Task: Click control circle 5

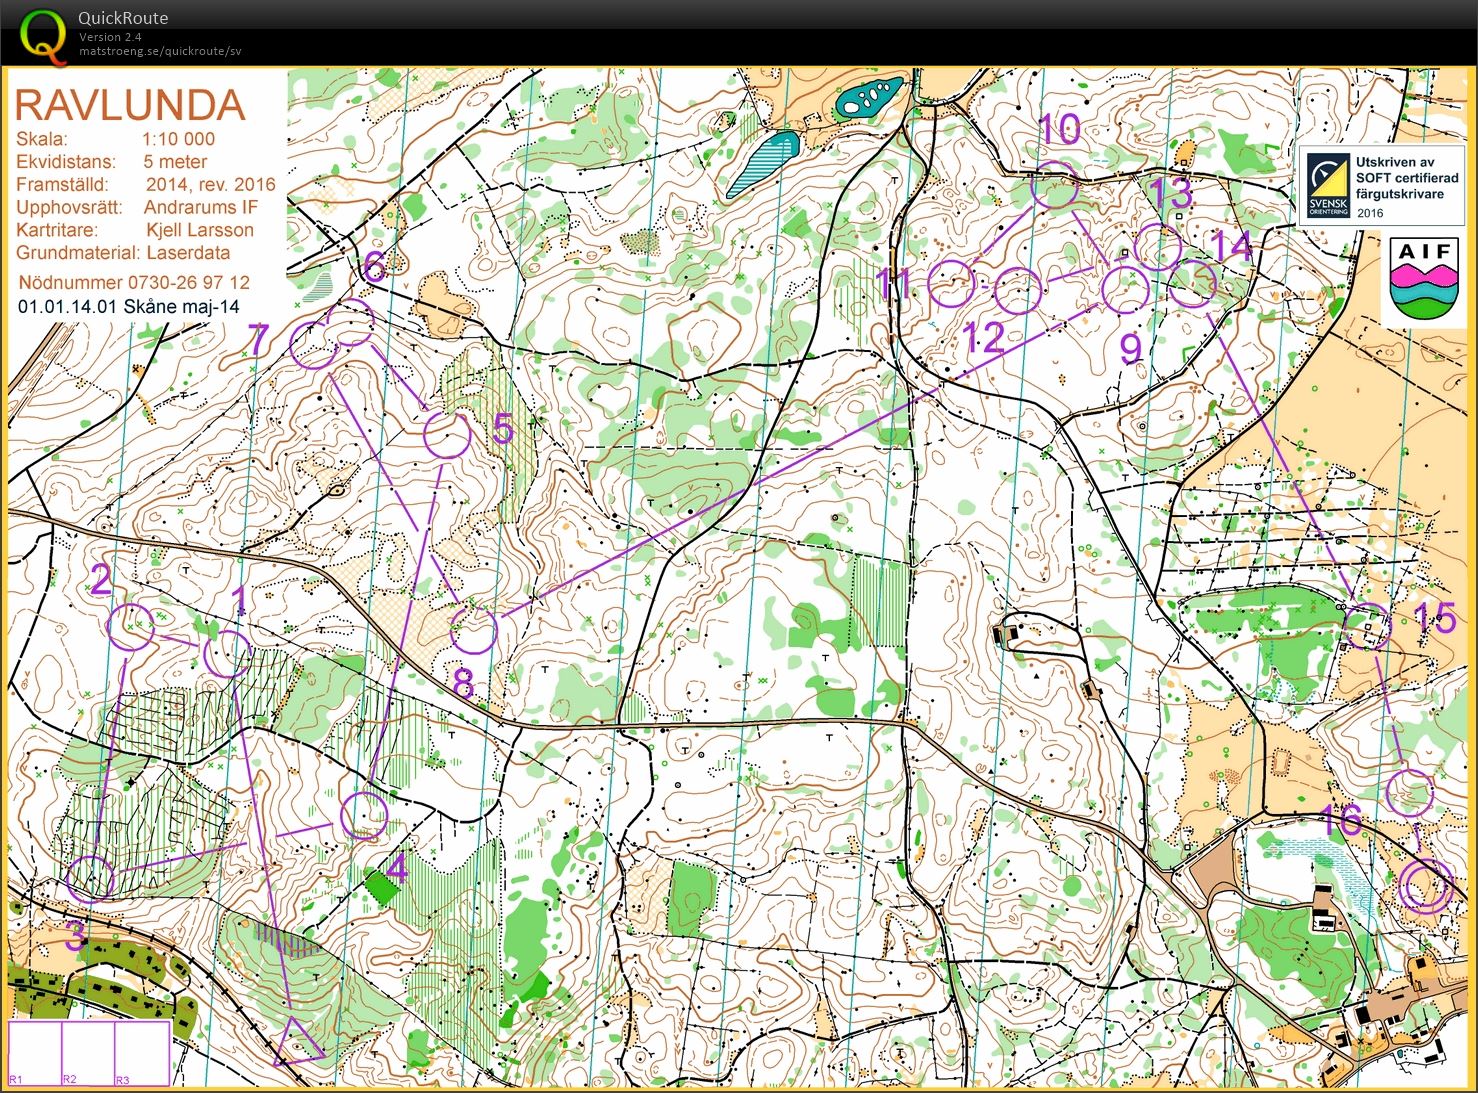Action: 447,435
